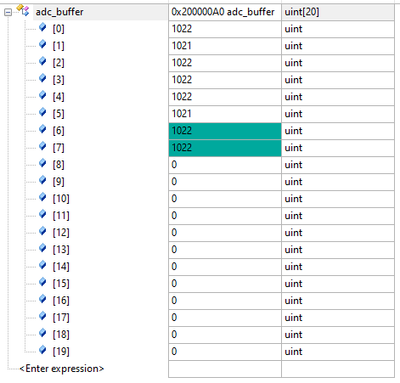Collapse the adc_buffer tree node

tap(8, 12)
